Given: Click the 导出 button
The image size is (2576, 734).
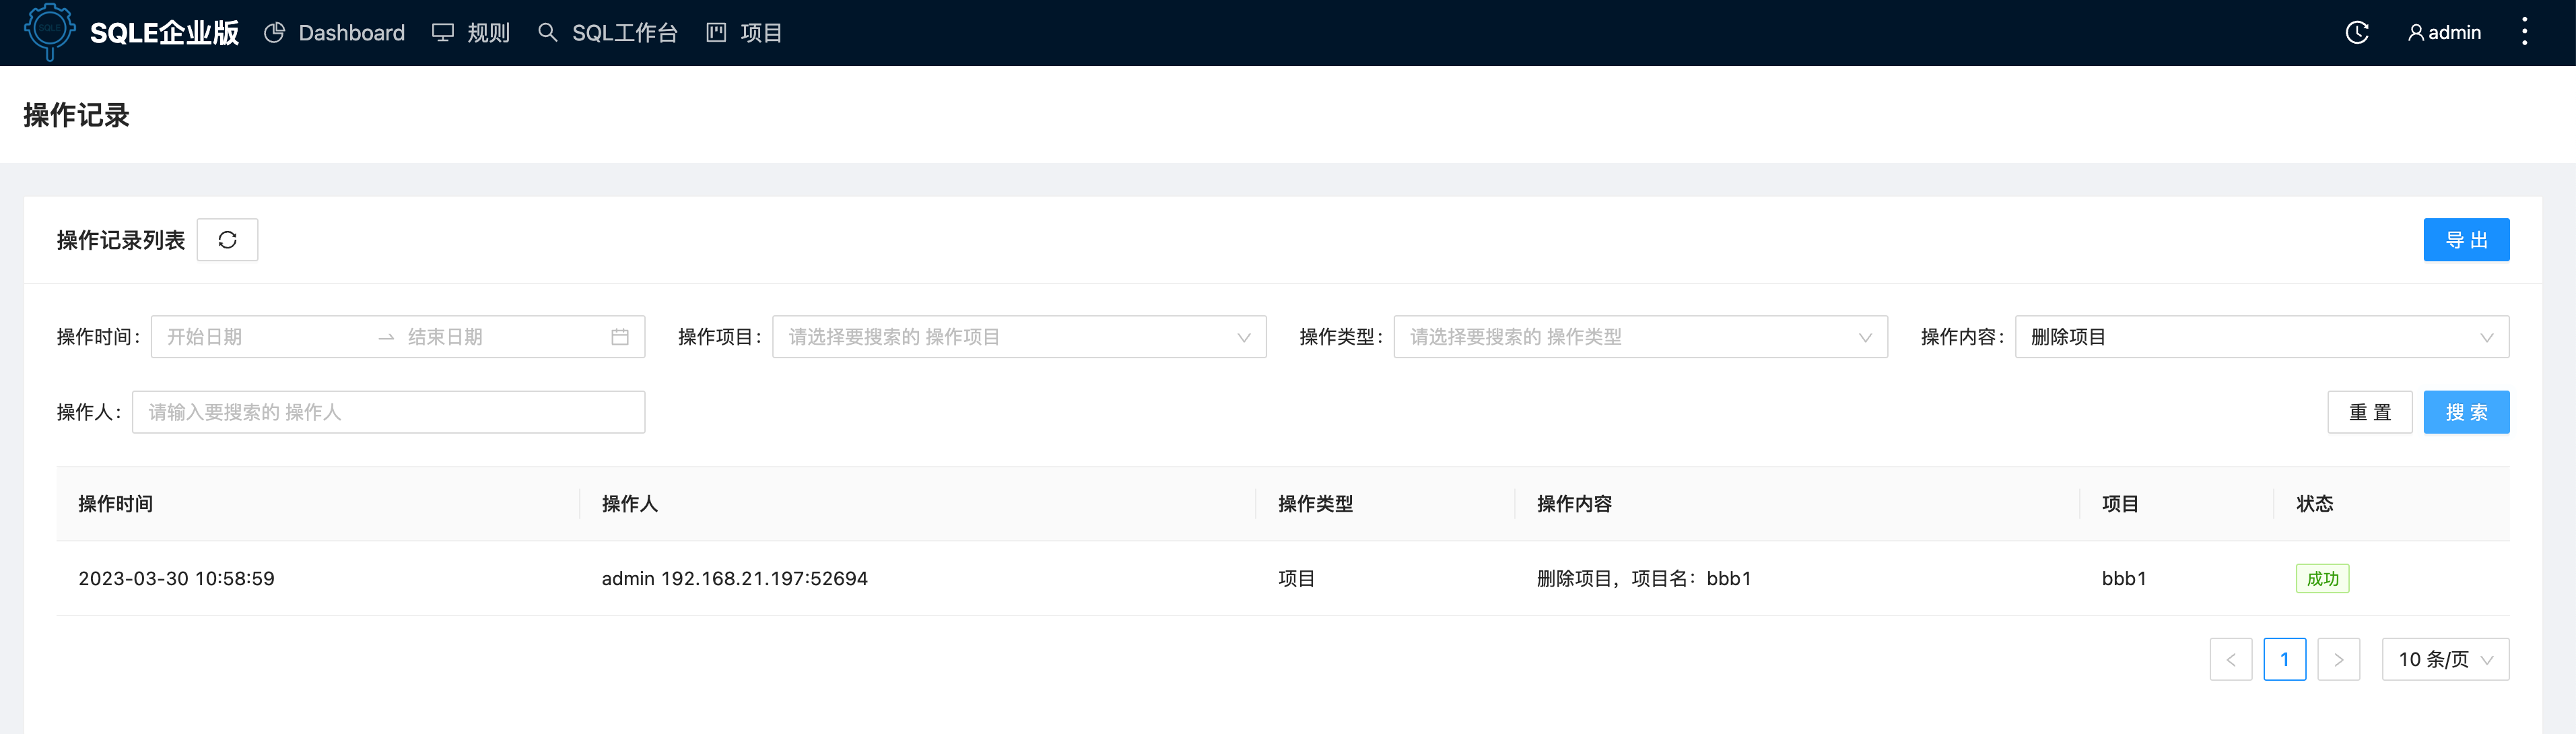Looking at the screenshot, I should [x=2466, y=240].
